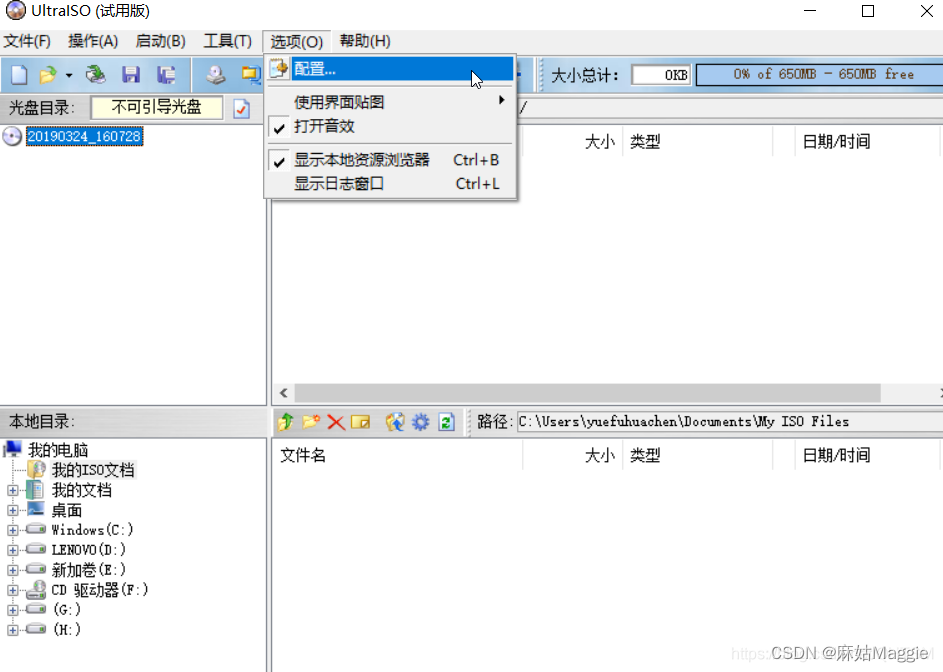Screen dimensions: 943x672
Task: Click the local New folder icon
Action: click(311, 422)
